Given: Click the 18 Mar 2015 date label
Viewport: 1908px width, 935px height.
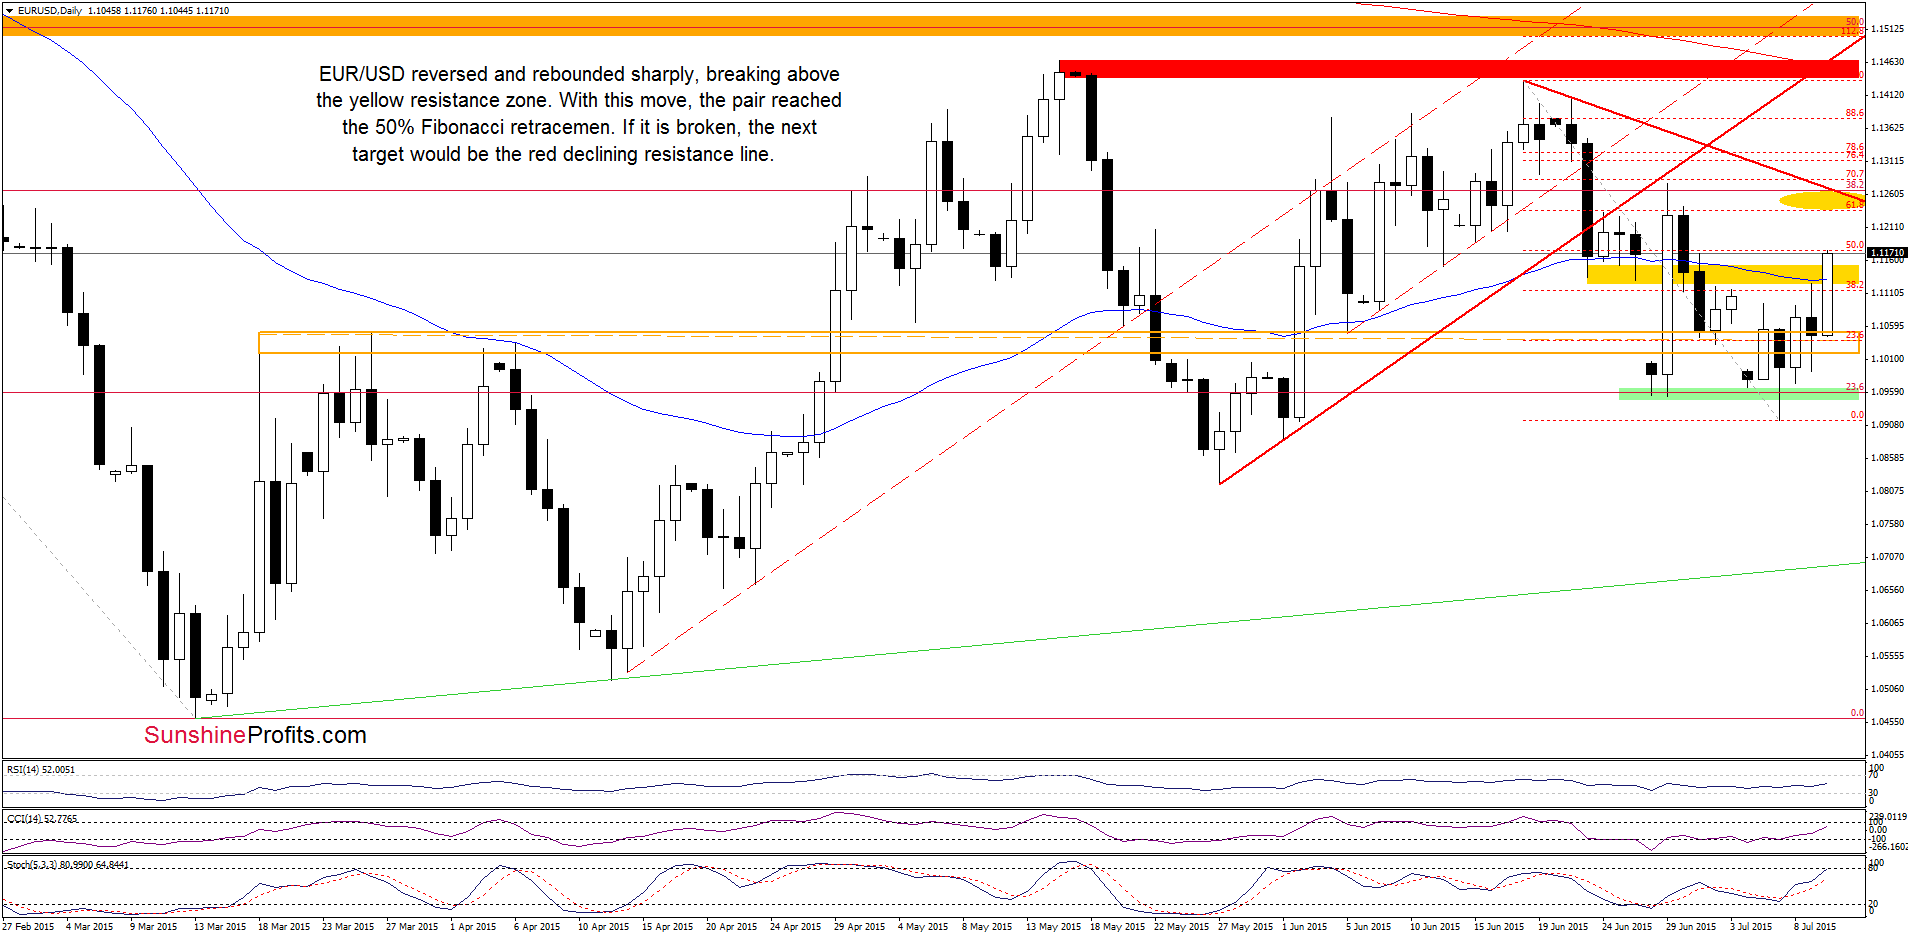Looking at the screenshot, I should 284,927.
